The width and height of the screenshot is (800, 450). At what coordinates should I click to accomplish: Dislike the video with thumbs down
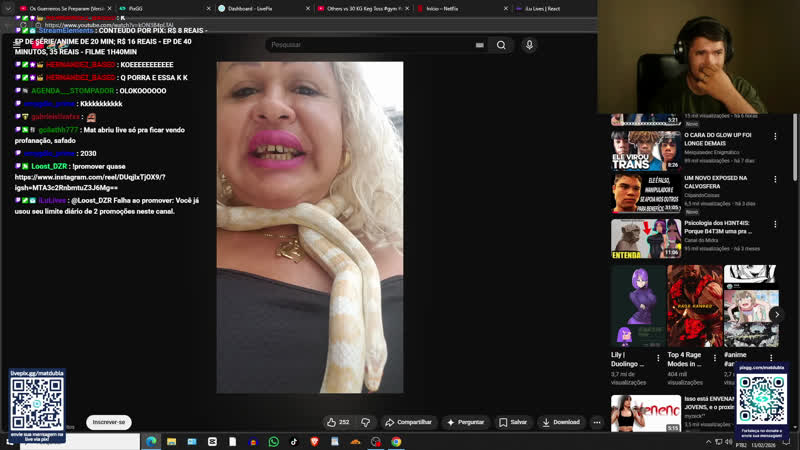(365, 422)
